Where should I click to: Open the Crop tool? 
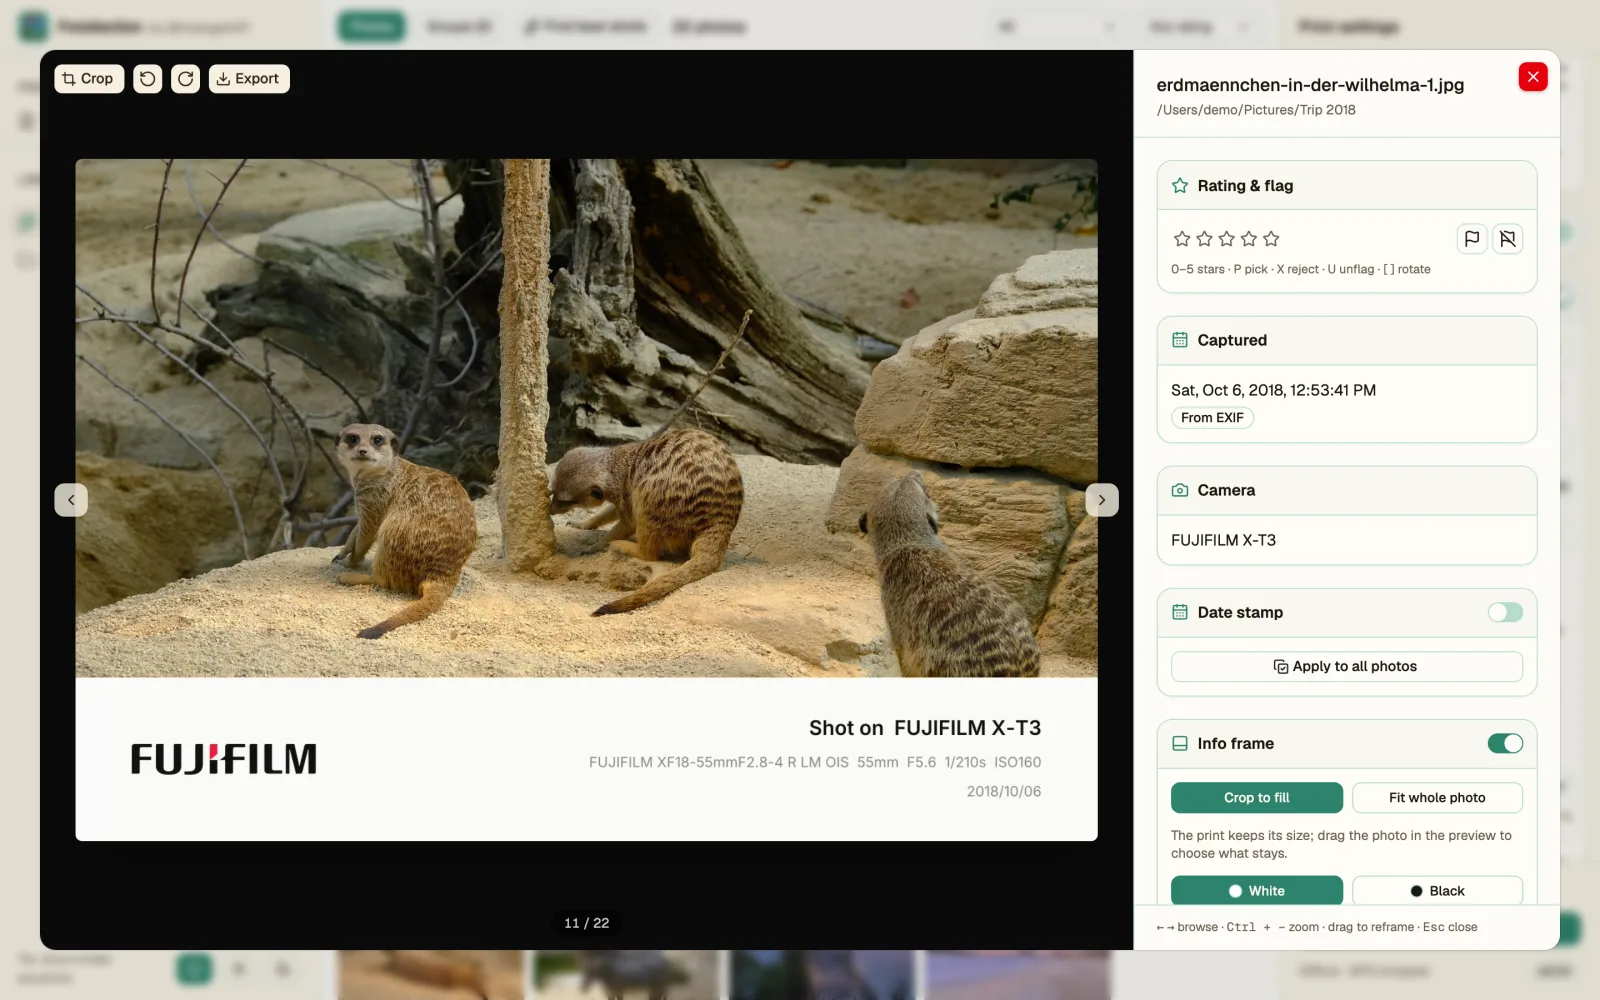pyautogui.click(x=89, y=79)
